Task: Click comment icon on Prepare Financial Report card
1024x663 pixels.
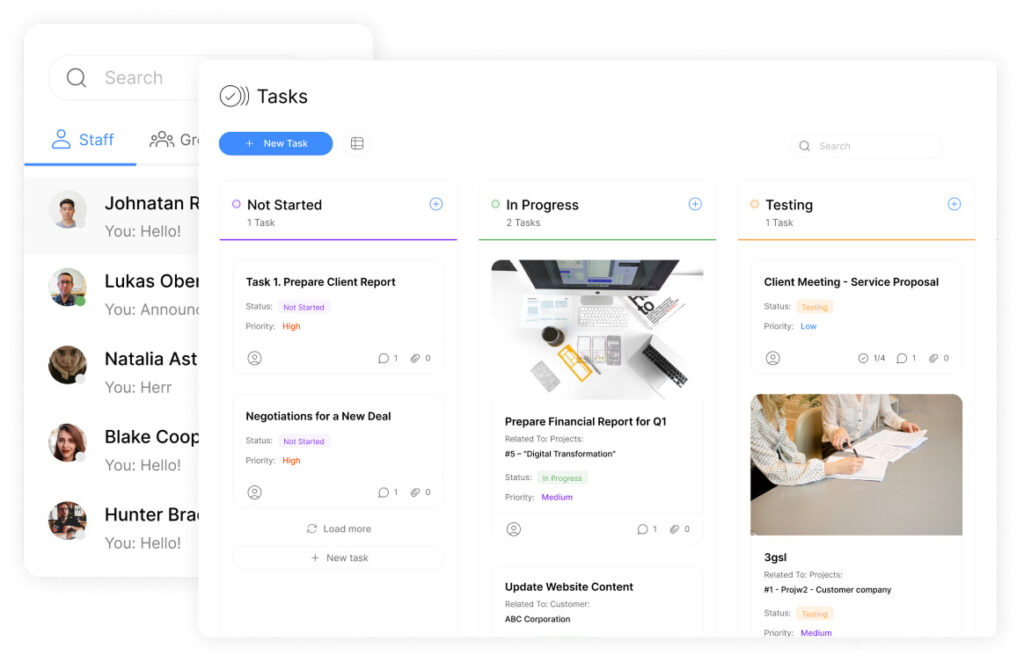Action: click(x=647, y=529)
